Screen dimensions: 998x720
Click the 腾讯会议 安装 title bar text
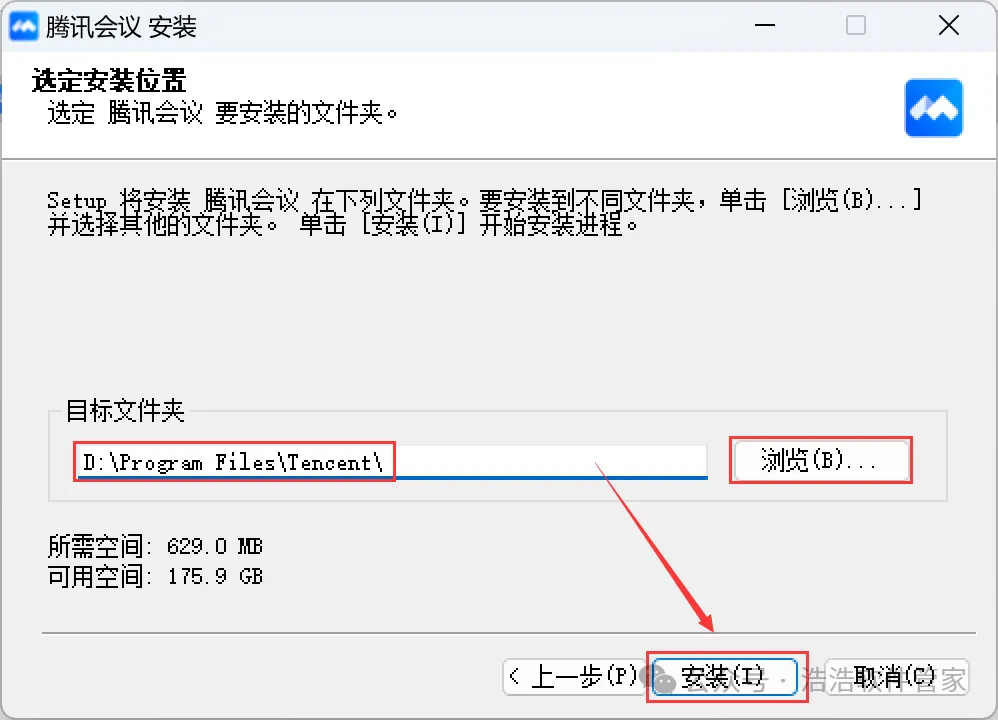(x=121, y=27)
